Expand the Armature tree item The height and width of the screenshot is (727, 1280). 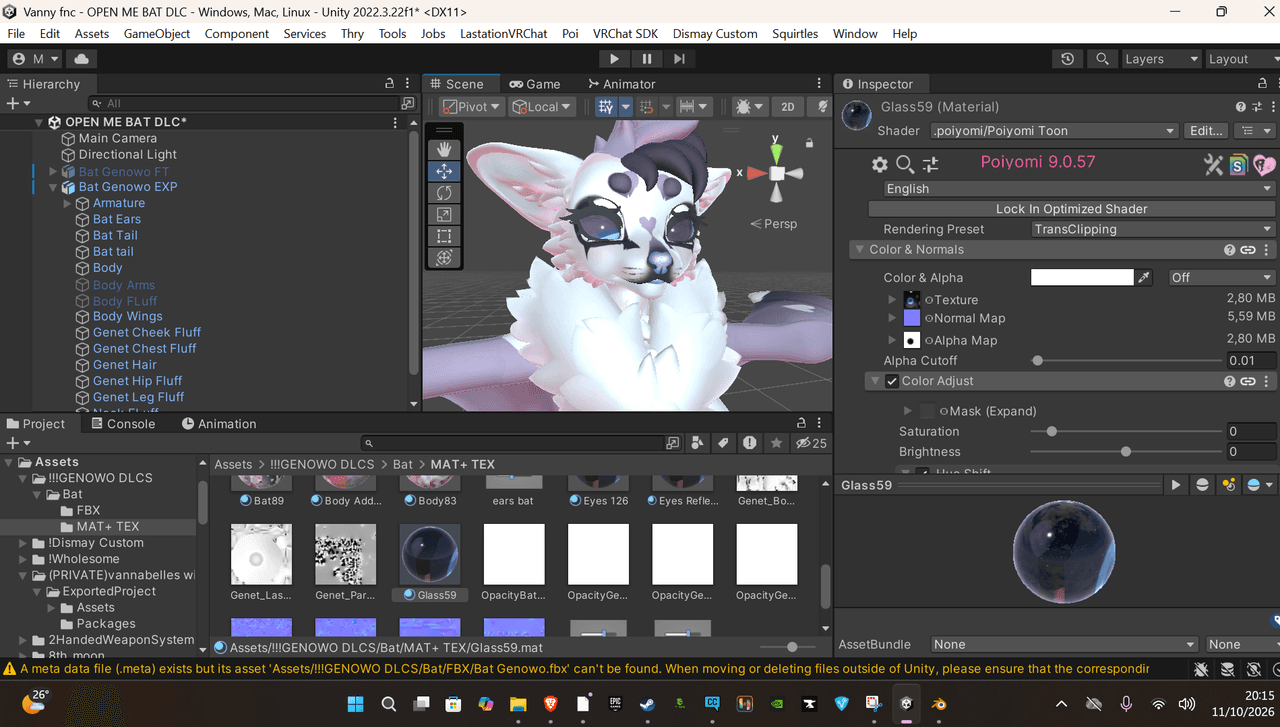point(68,203)
